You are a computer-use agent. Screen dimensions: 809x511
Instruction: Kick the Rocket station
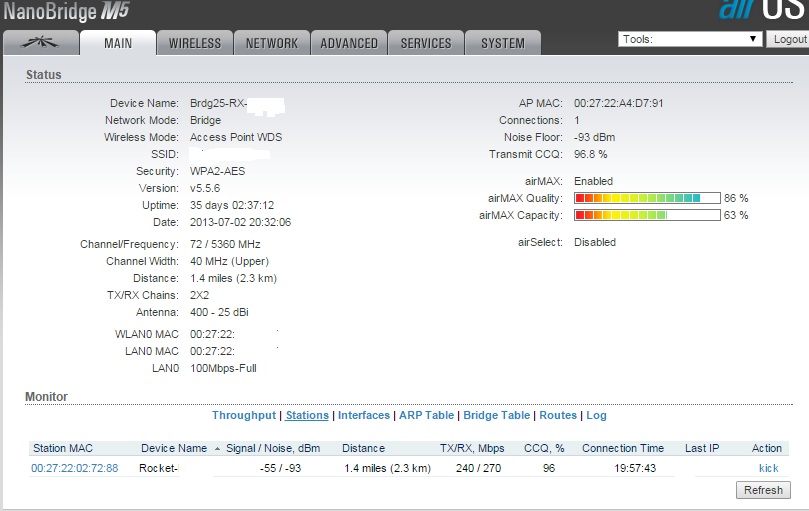tap(768, 468)
